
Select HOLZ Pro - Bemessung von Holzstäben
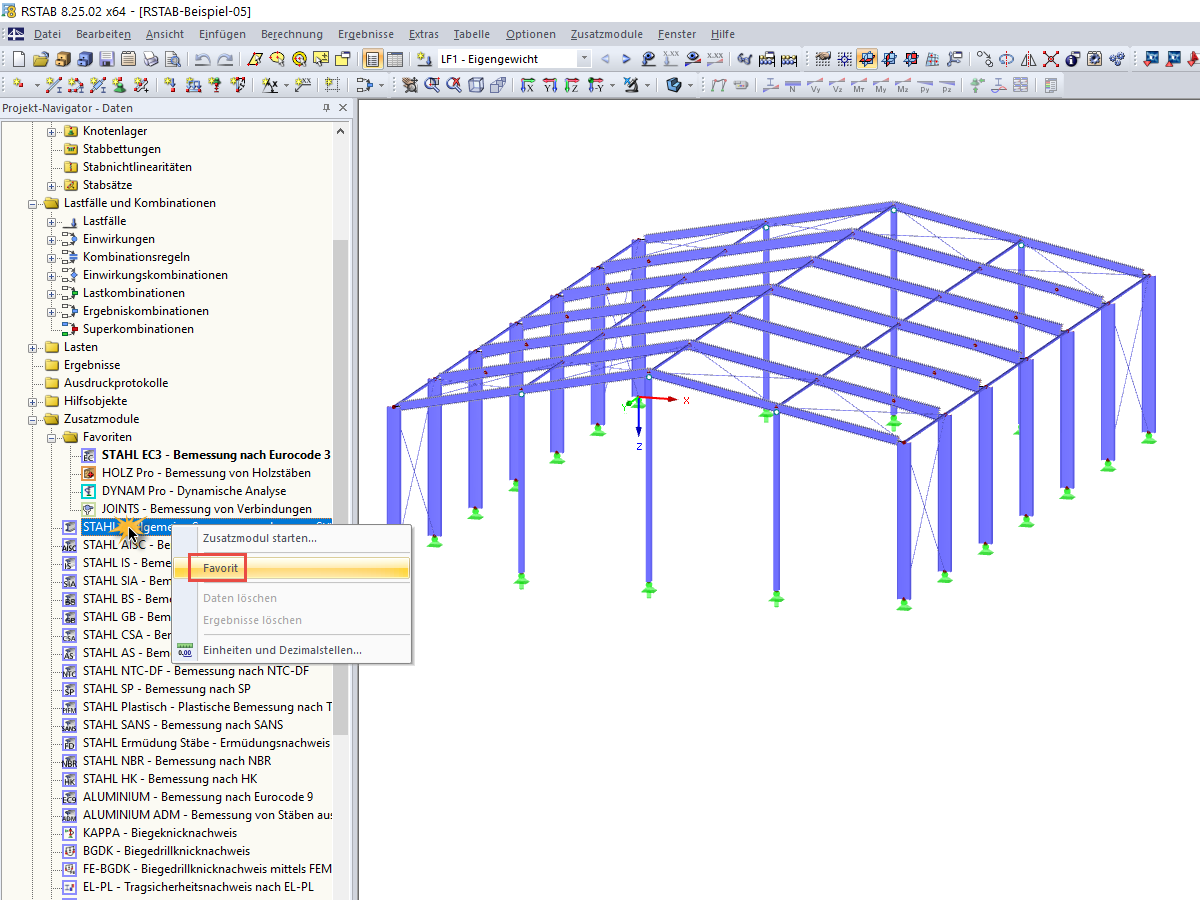(x=206, y=473)
